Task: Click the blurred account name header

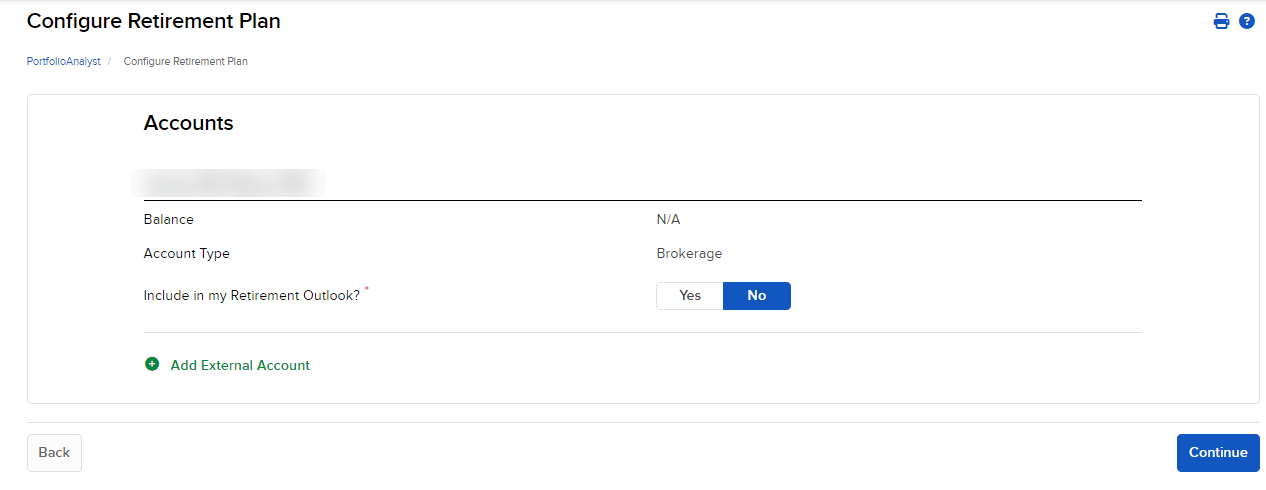Action: (x=228, y=183)
